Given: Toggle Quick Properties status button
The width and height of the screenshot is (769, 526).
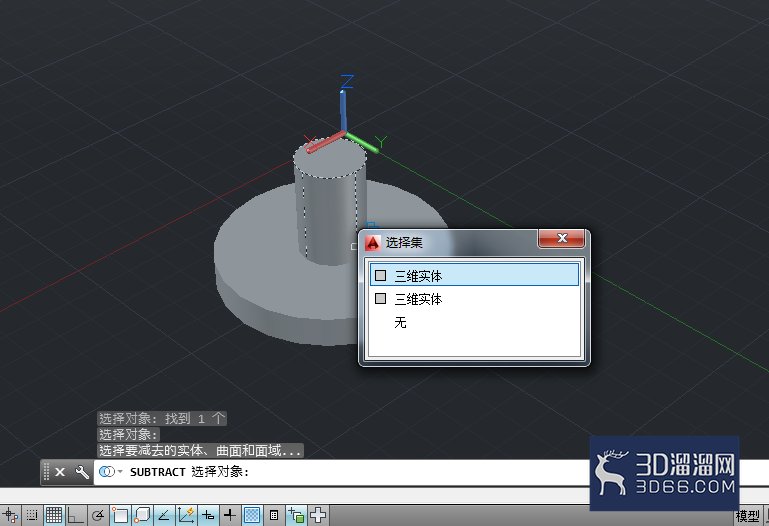Looking at the screenshot, I should pos(274,515).
